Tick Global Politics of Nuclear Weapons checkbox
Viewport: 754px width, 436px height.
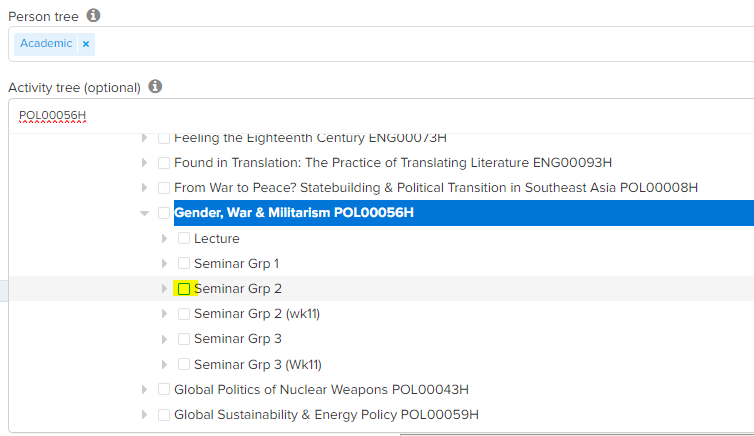pos(164,390)
